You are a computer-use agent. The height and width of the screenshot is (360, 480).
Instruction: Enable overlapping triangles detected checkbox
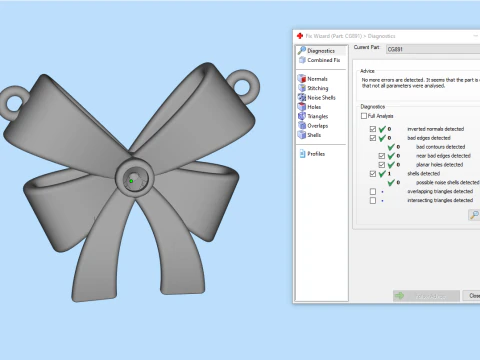[373, 191]
